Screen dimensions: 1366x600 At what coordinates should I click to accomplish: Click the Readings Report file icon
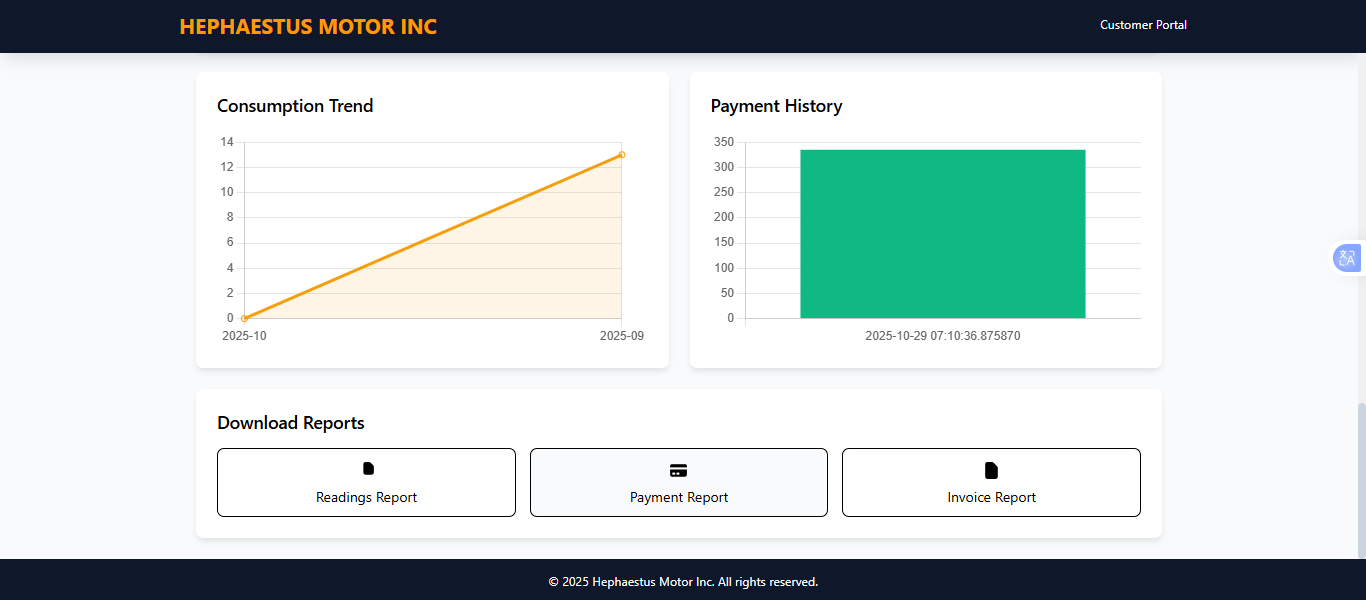point(367,469)
